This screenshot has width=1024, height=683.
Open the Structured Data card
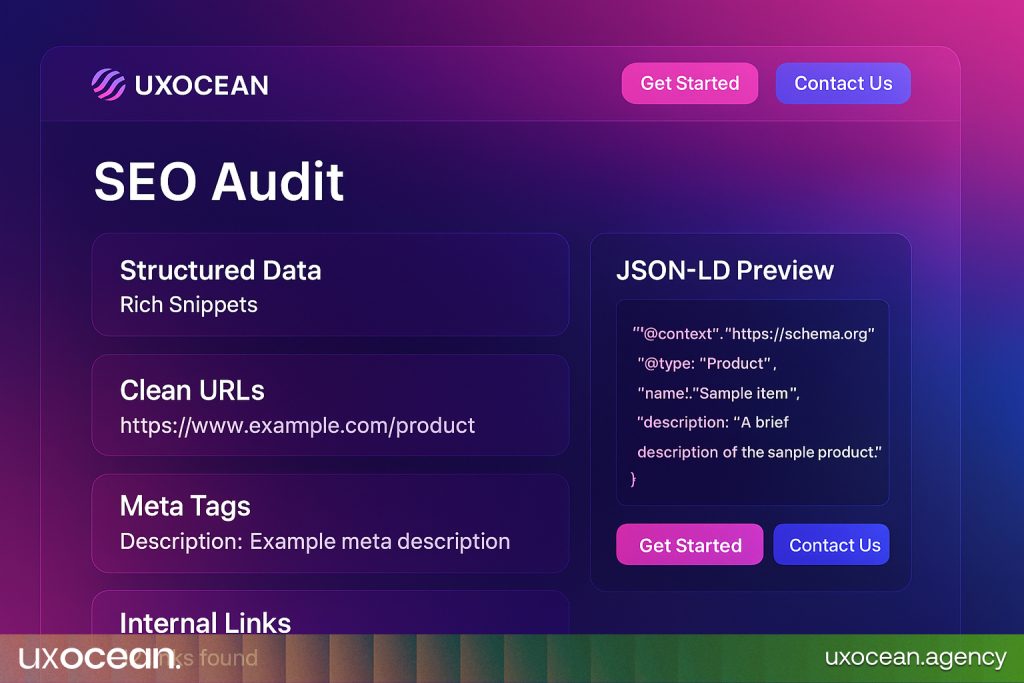330,285
